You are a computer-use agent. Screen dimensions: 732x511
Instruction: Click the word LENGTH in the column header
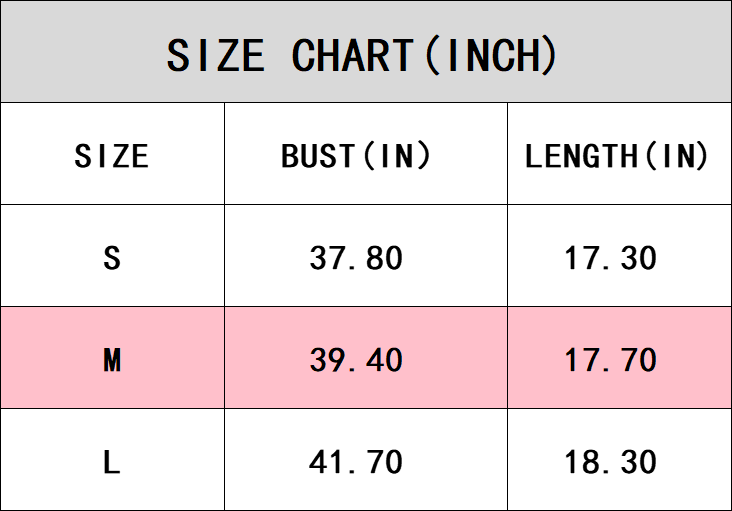580,156
